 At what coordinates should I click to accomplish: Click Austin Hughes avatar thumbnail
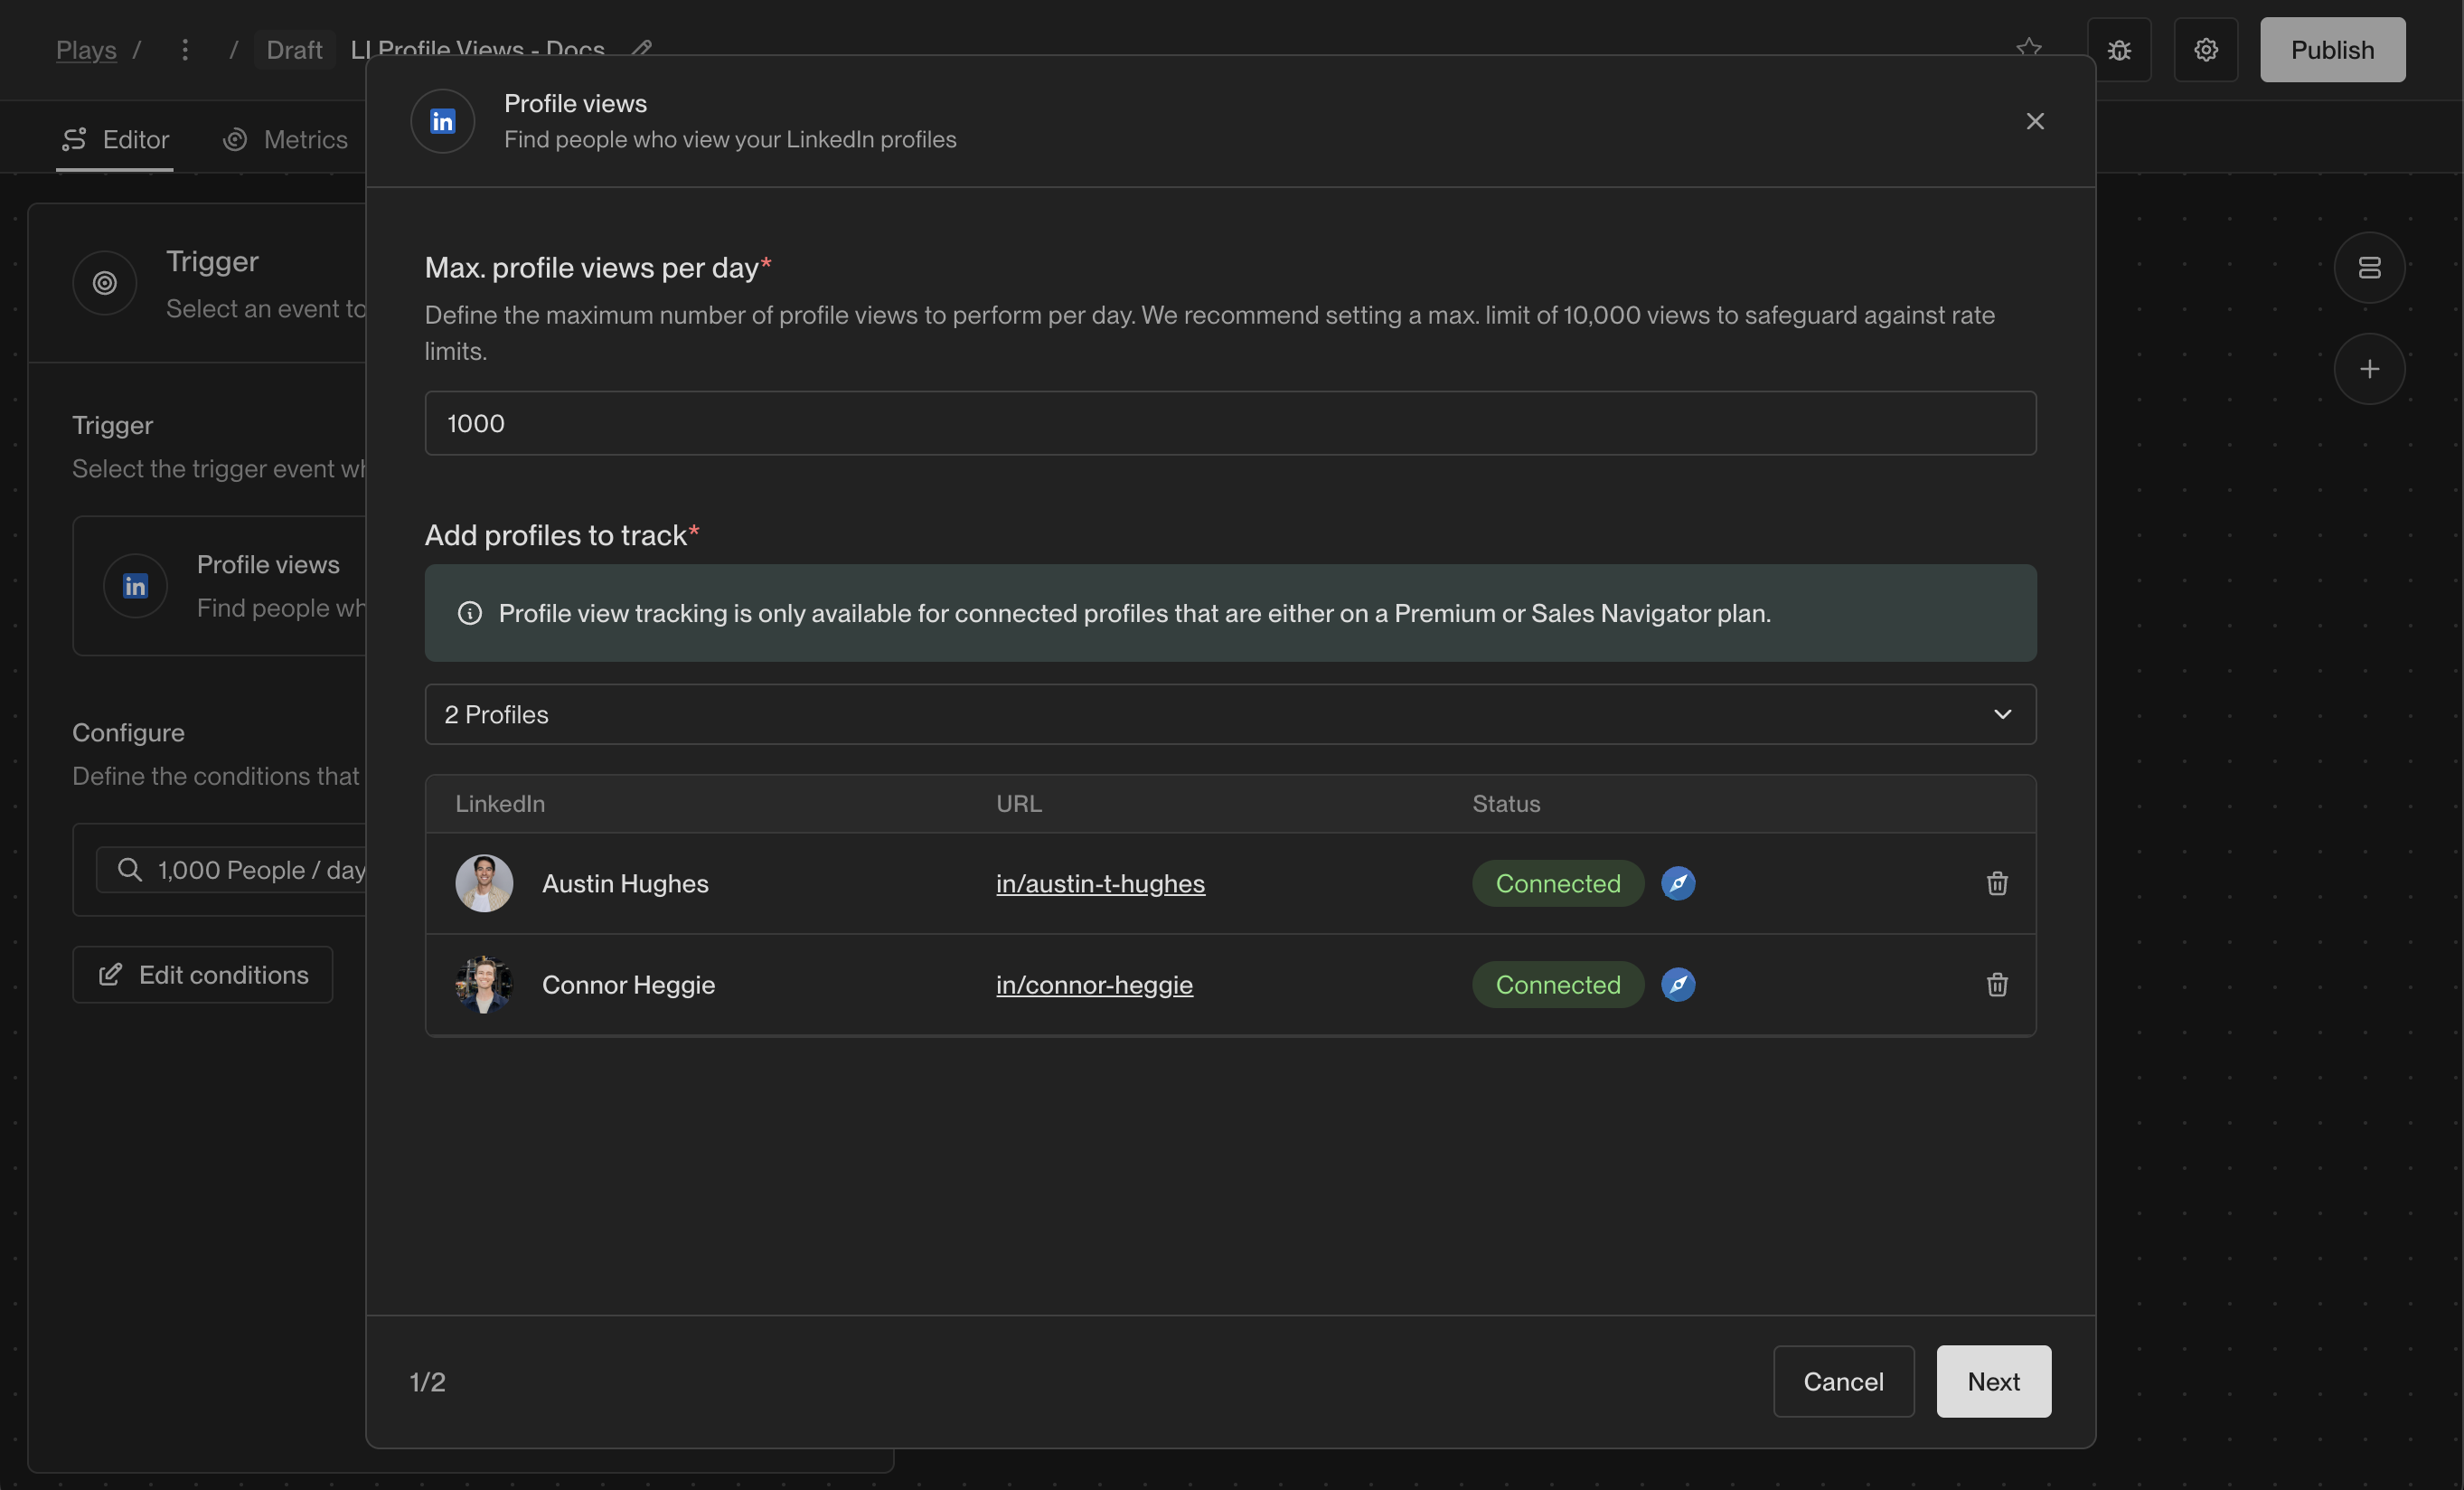tap(484, 883)
